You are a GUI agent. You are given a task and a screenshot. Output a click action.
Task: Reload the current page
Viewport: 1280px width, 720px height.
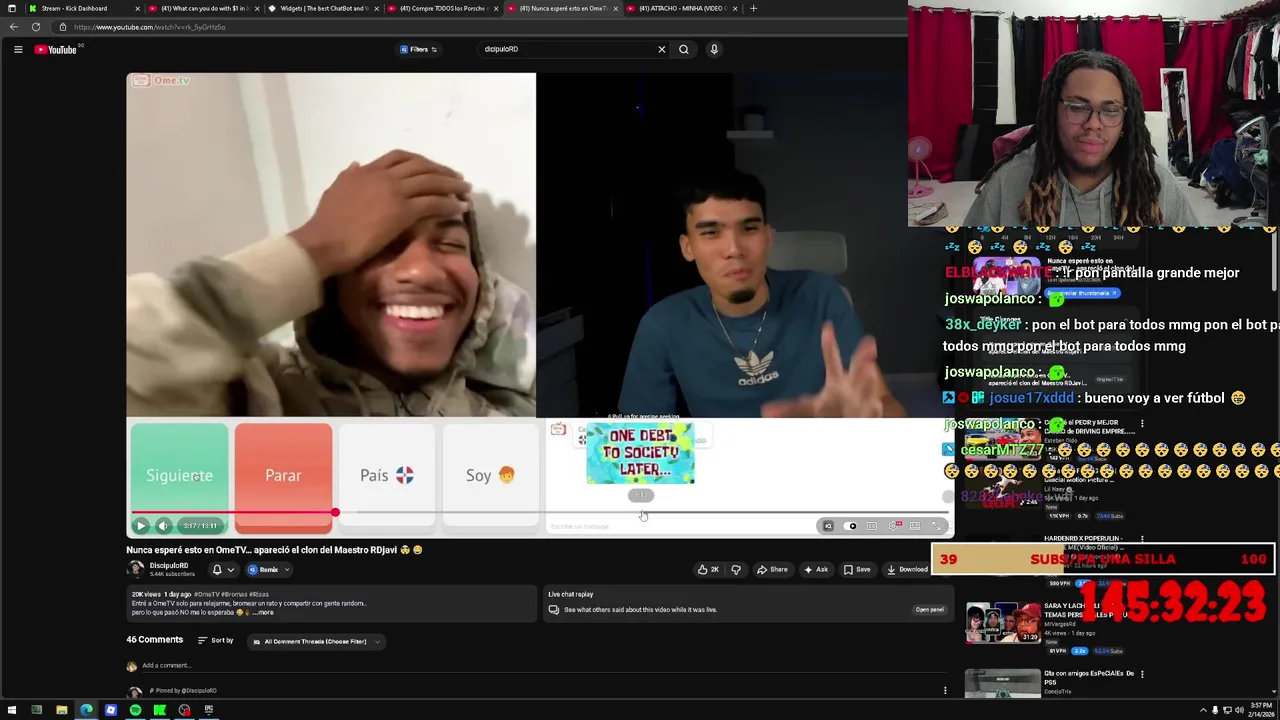coord(36,27)
